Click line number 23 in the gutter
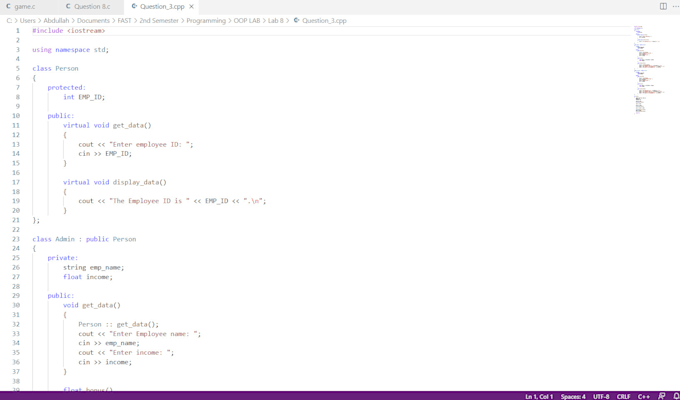 pos(16,239)
